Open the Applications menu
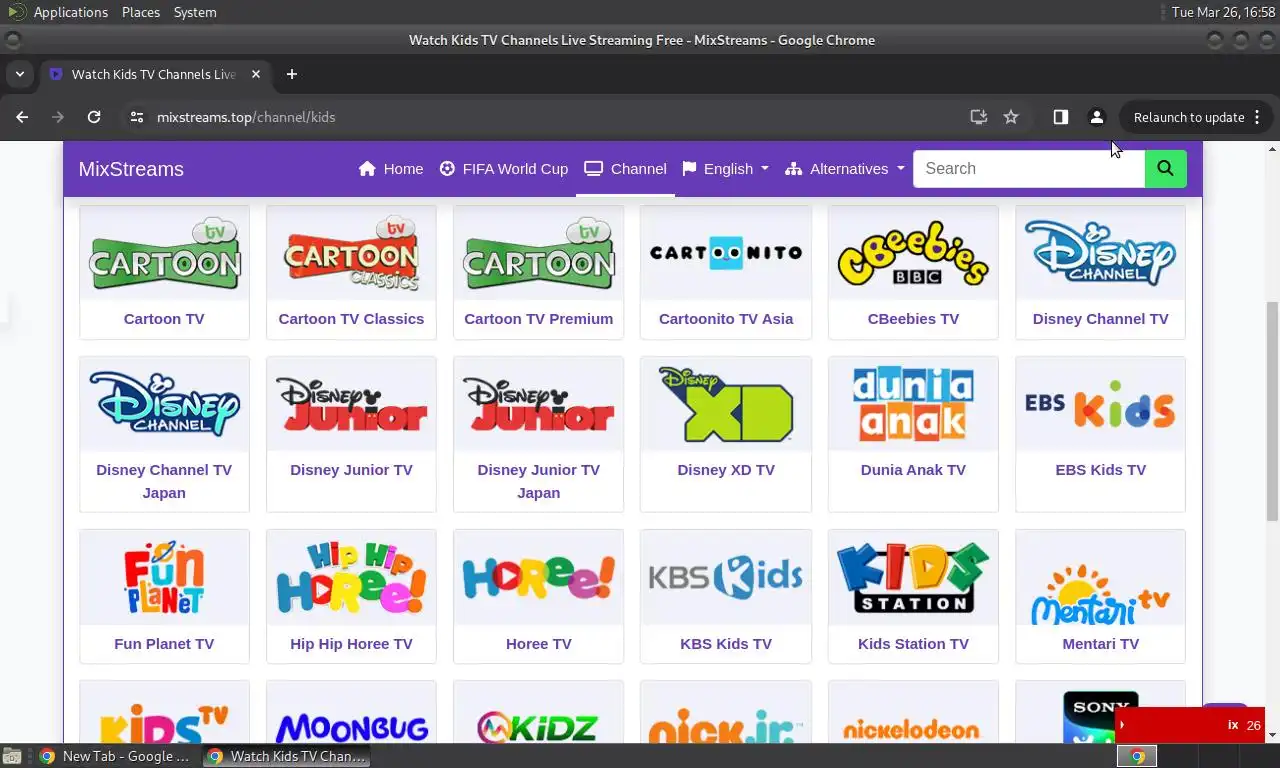This screenshot has height=768, width=1280. 70,12
